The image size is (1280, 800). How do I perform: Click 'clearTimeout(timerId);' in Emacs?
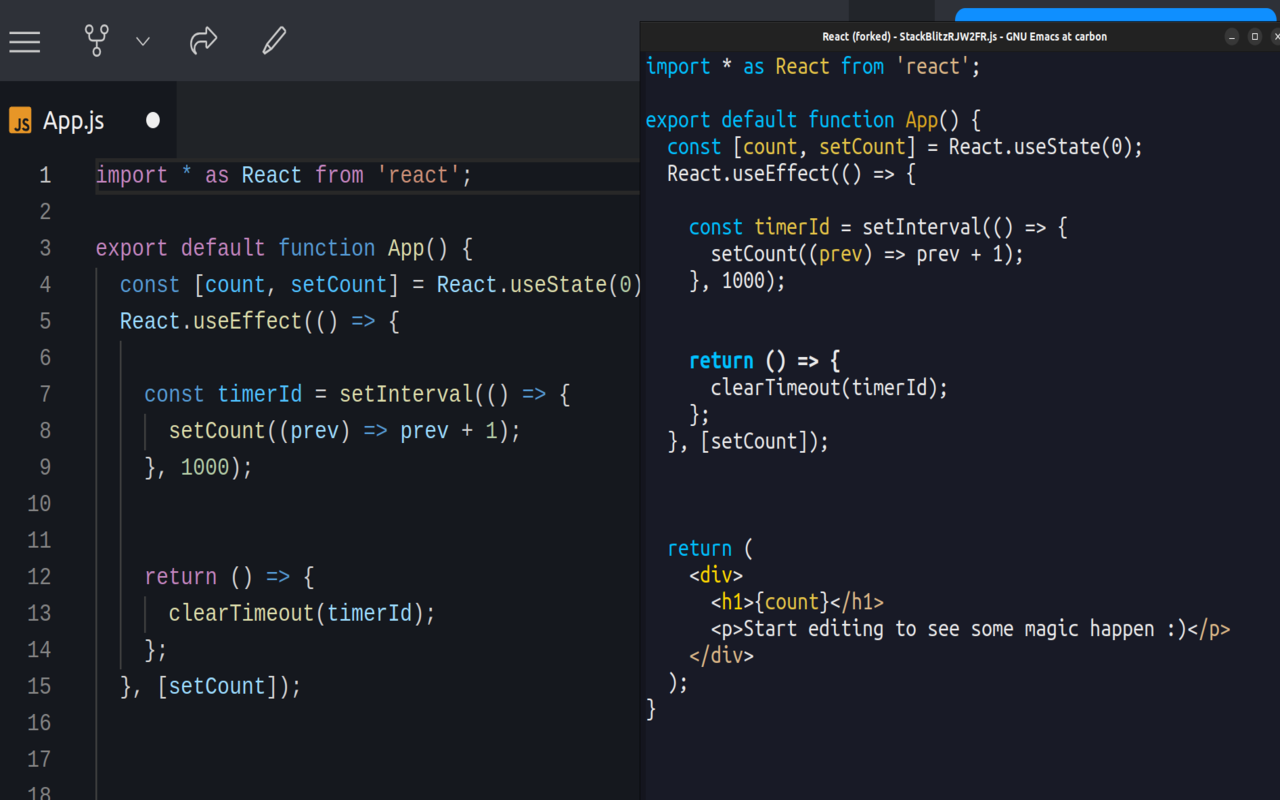click(829, 388)
